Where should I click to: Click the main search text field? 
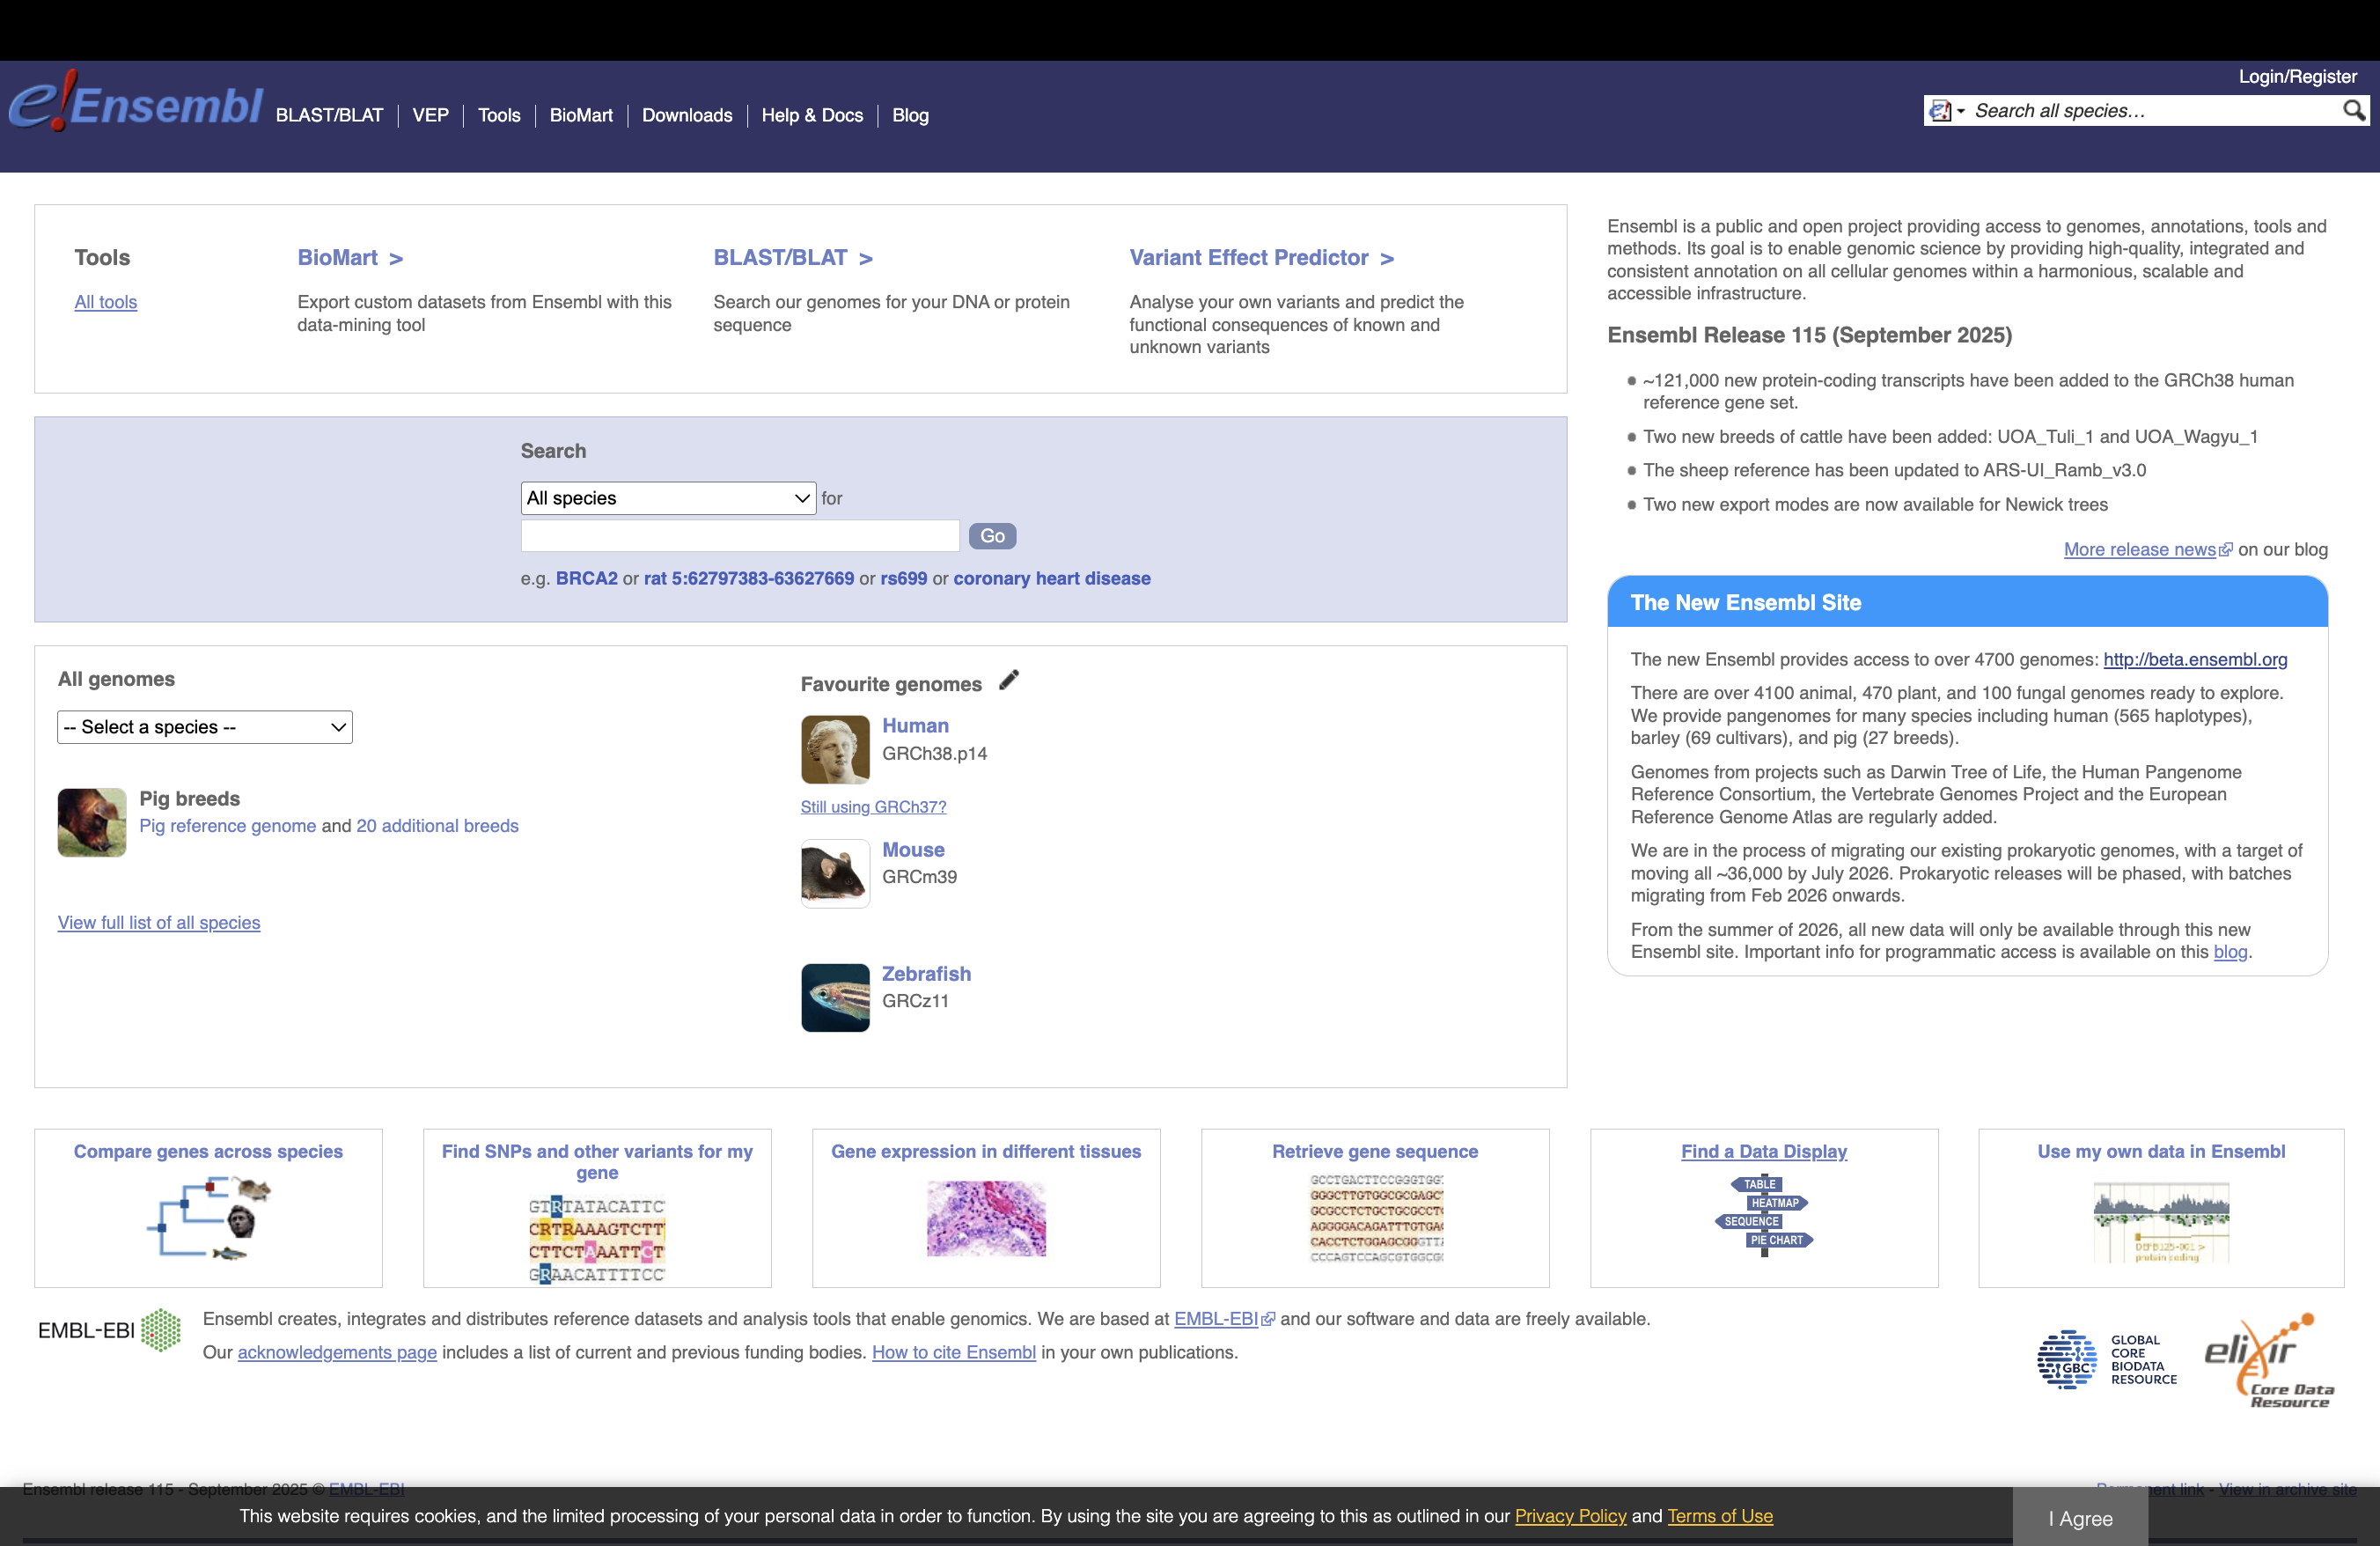[739, 536]
